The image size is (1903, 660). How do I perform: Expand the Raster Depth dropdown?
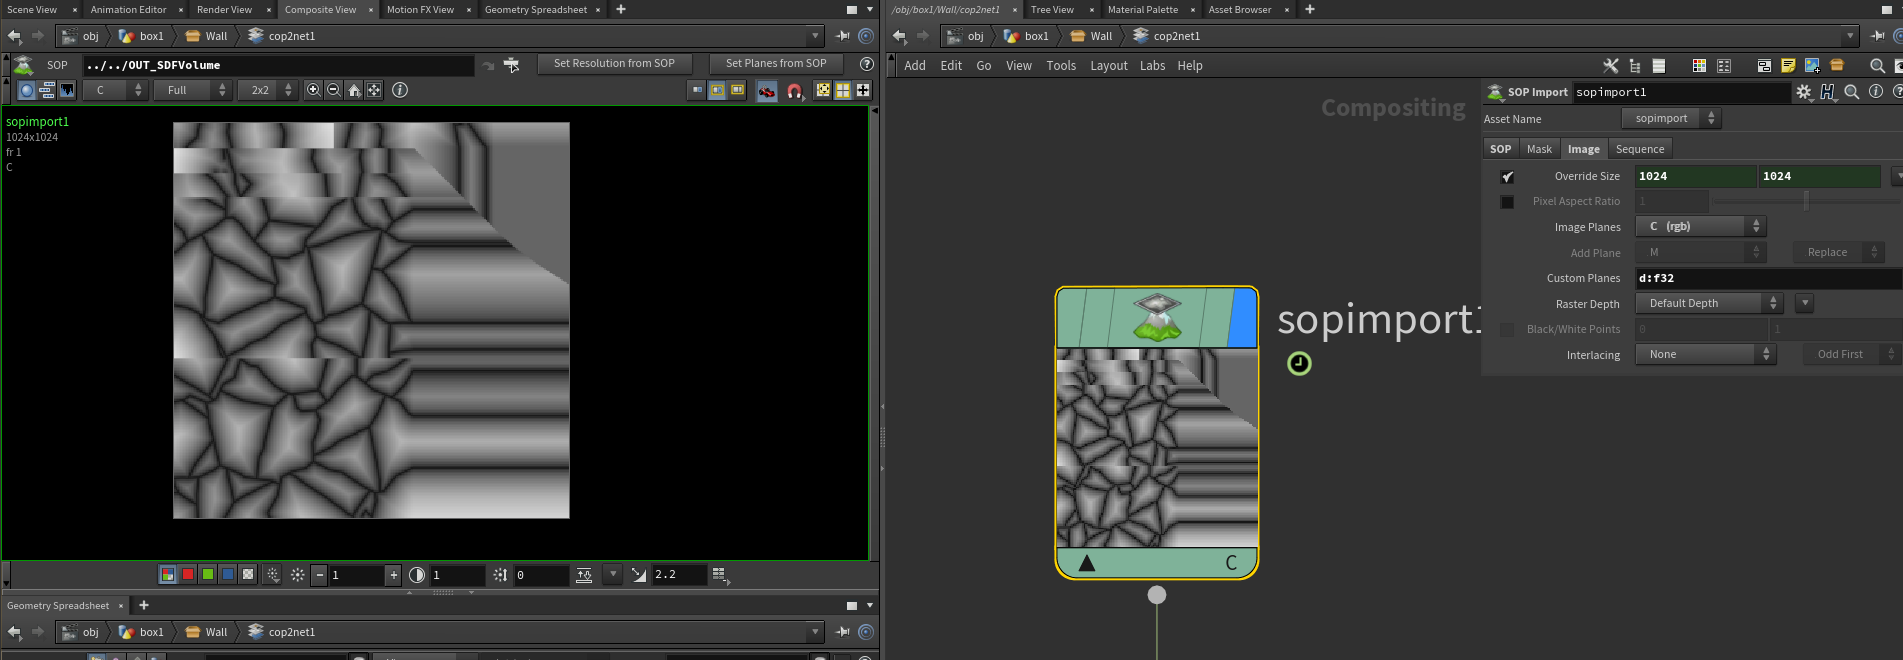pyautogui.click(x=1708, y=303)
